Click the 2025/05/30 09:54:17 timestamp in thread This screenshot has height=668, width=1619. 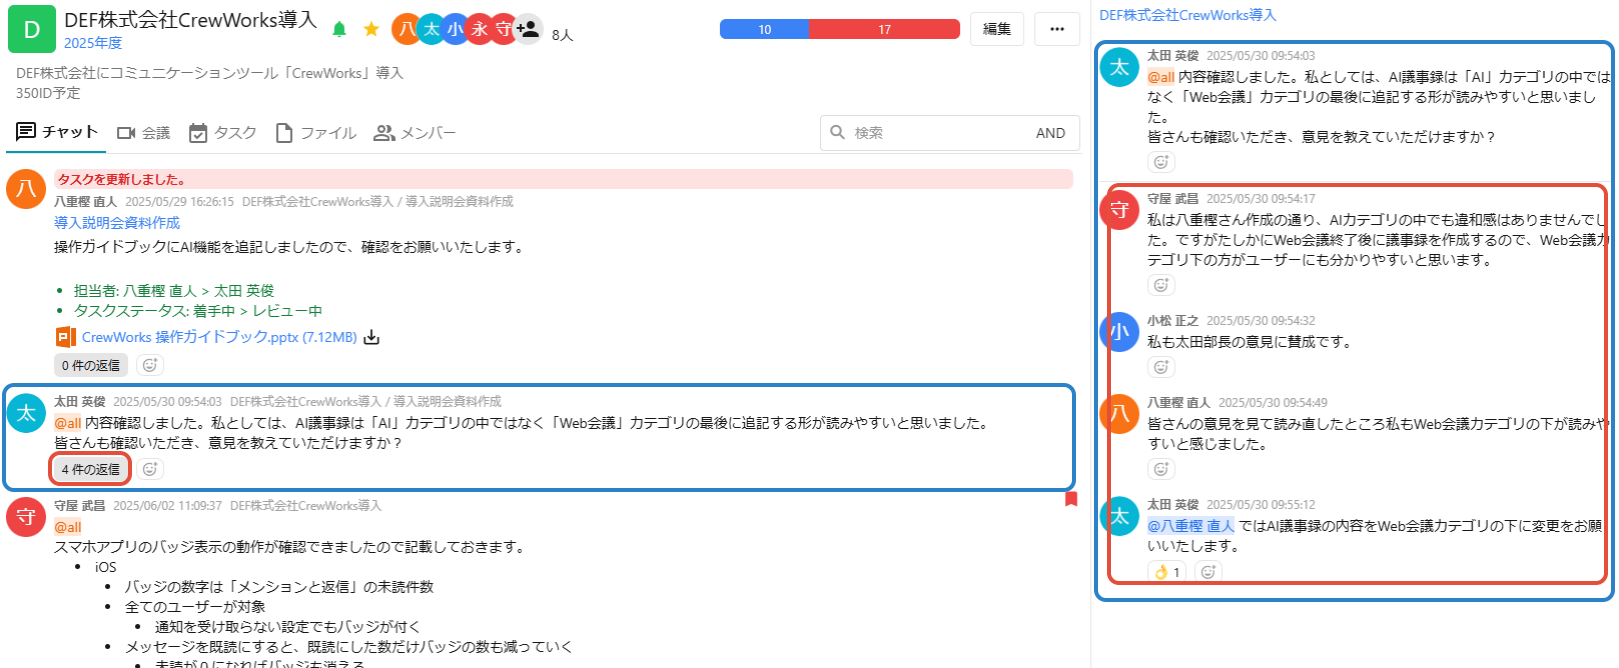(x=1261, y=199)
